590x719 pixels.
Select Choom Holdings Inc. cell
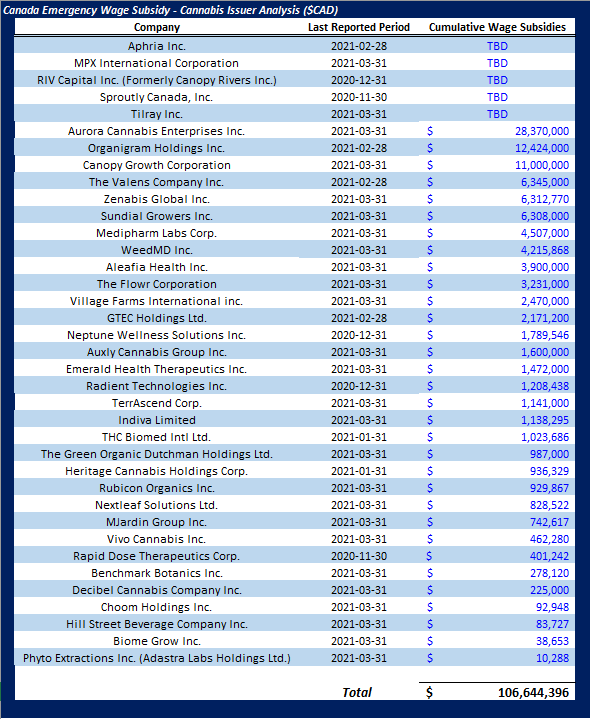(157, 606)
